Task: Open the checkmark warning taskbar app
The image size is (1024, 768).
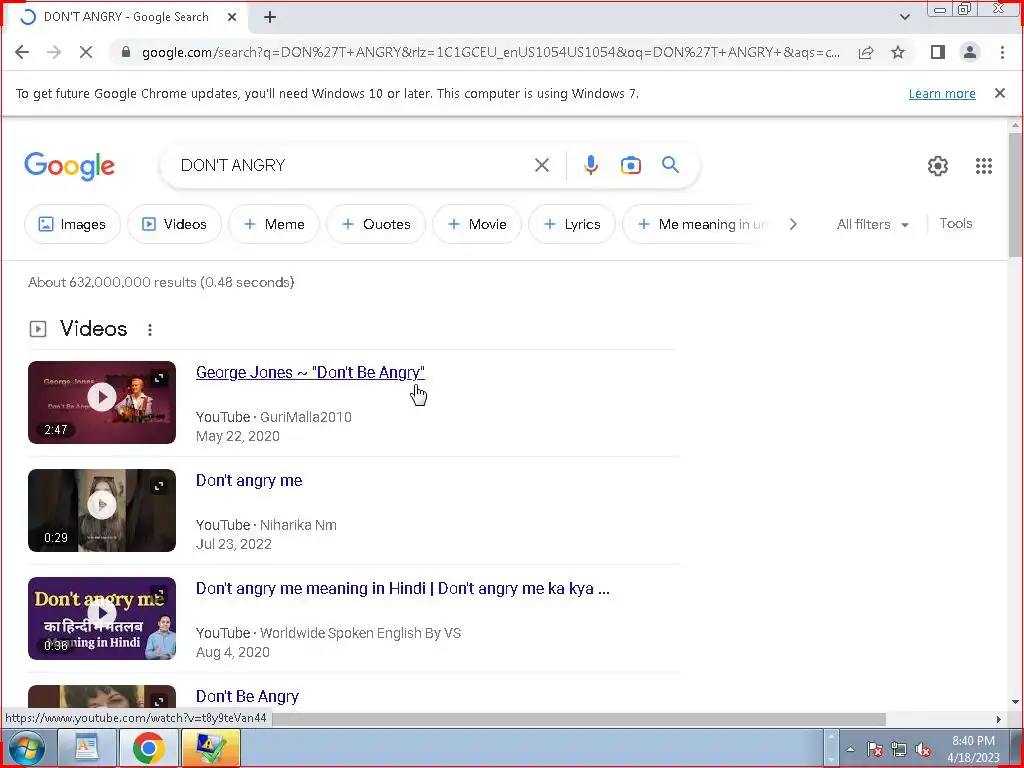Action: click(x=210, y=748)
